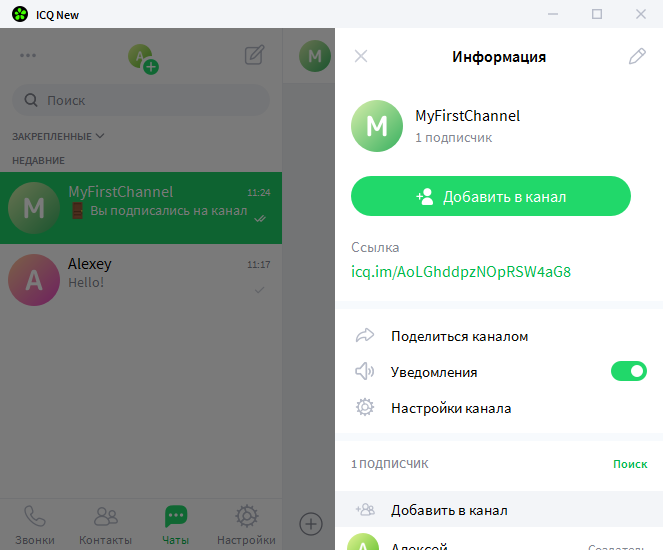This screenshot has height=550, width=663.
Task: Click Поиск in subscribers section
Action: (630, 464)
